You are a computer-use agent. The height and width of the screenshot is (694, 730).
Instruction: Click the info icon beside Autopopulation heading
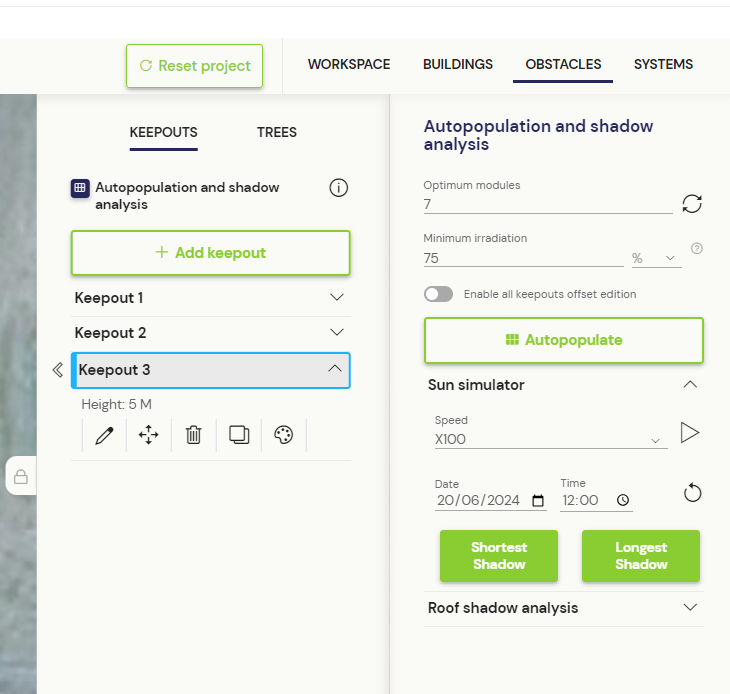[338, 188]
